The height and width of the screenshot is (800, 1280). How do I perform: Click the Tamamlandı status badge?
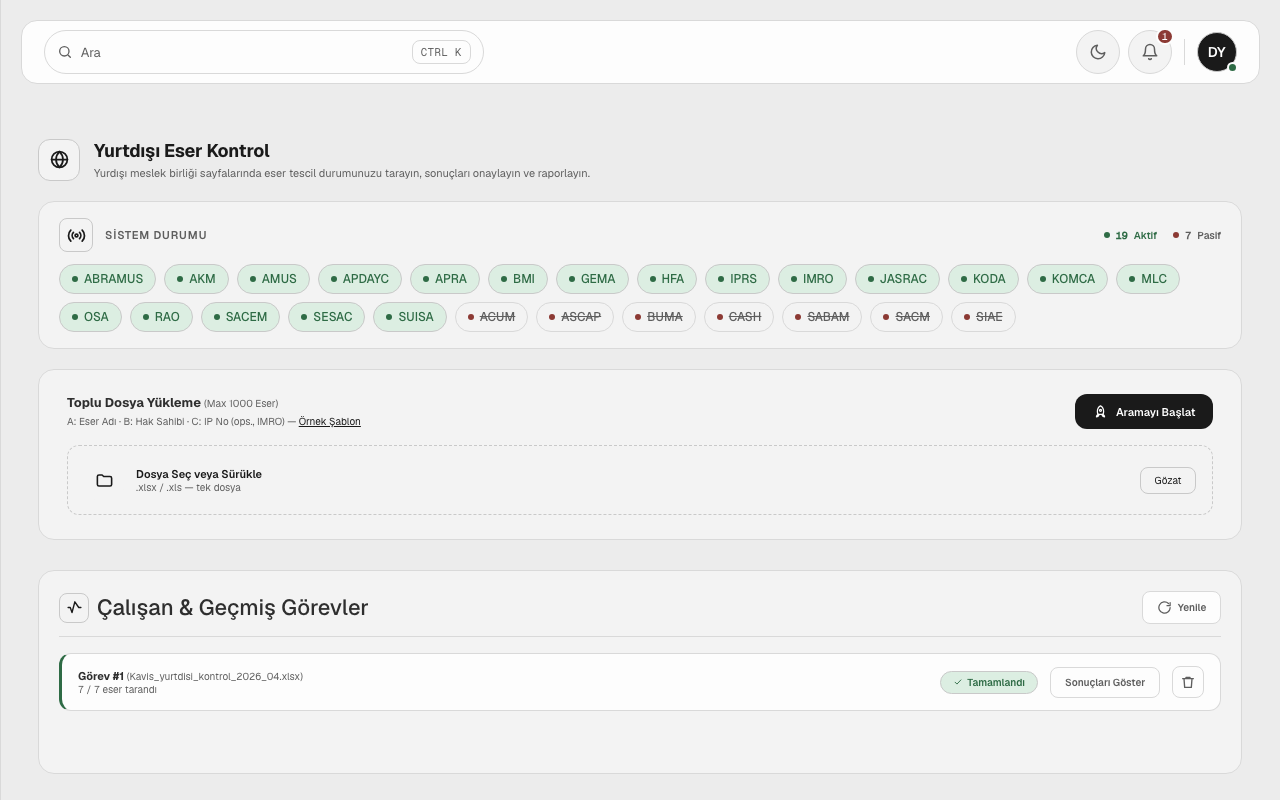(x=989, y=682)
